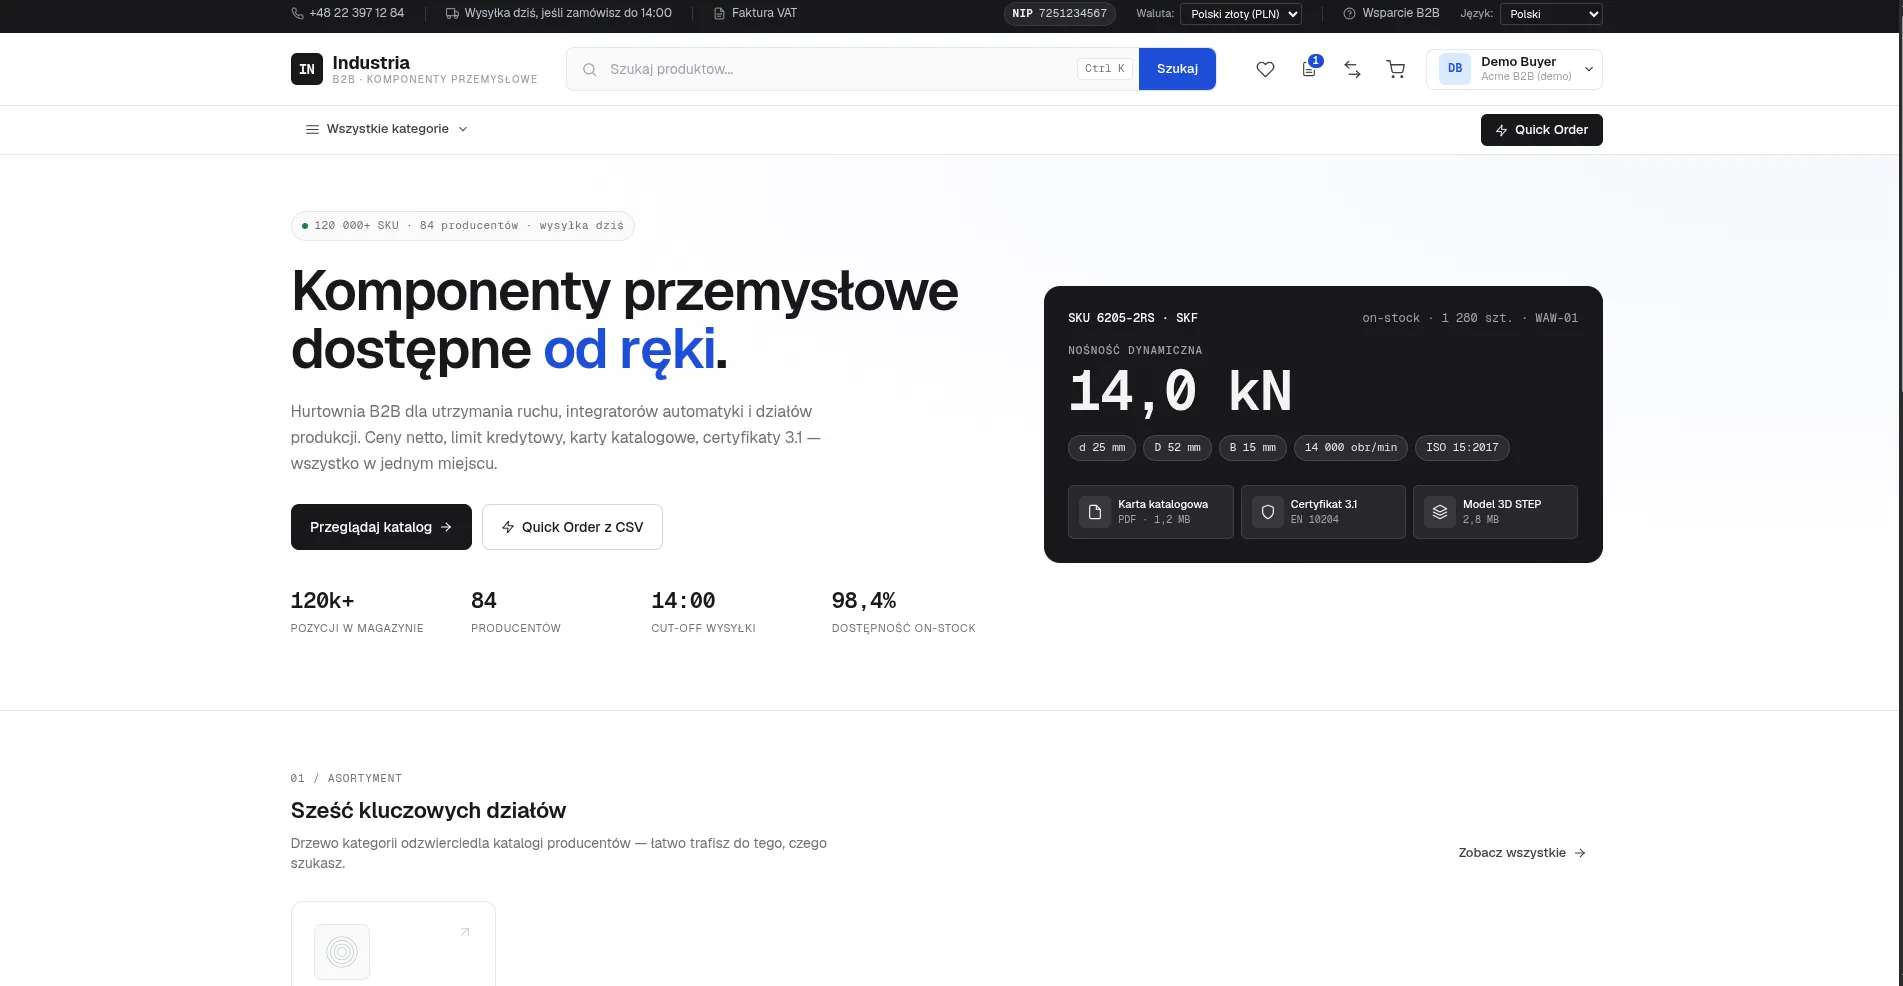
Task: Click the 14 000 obr/min chip
Action: (1351, 448)
